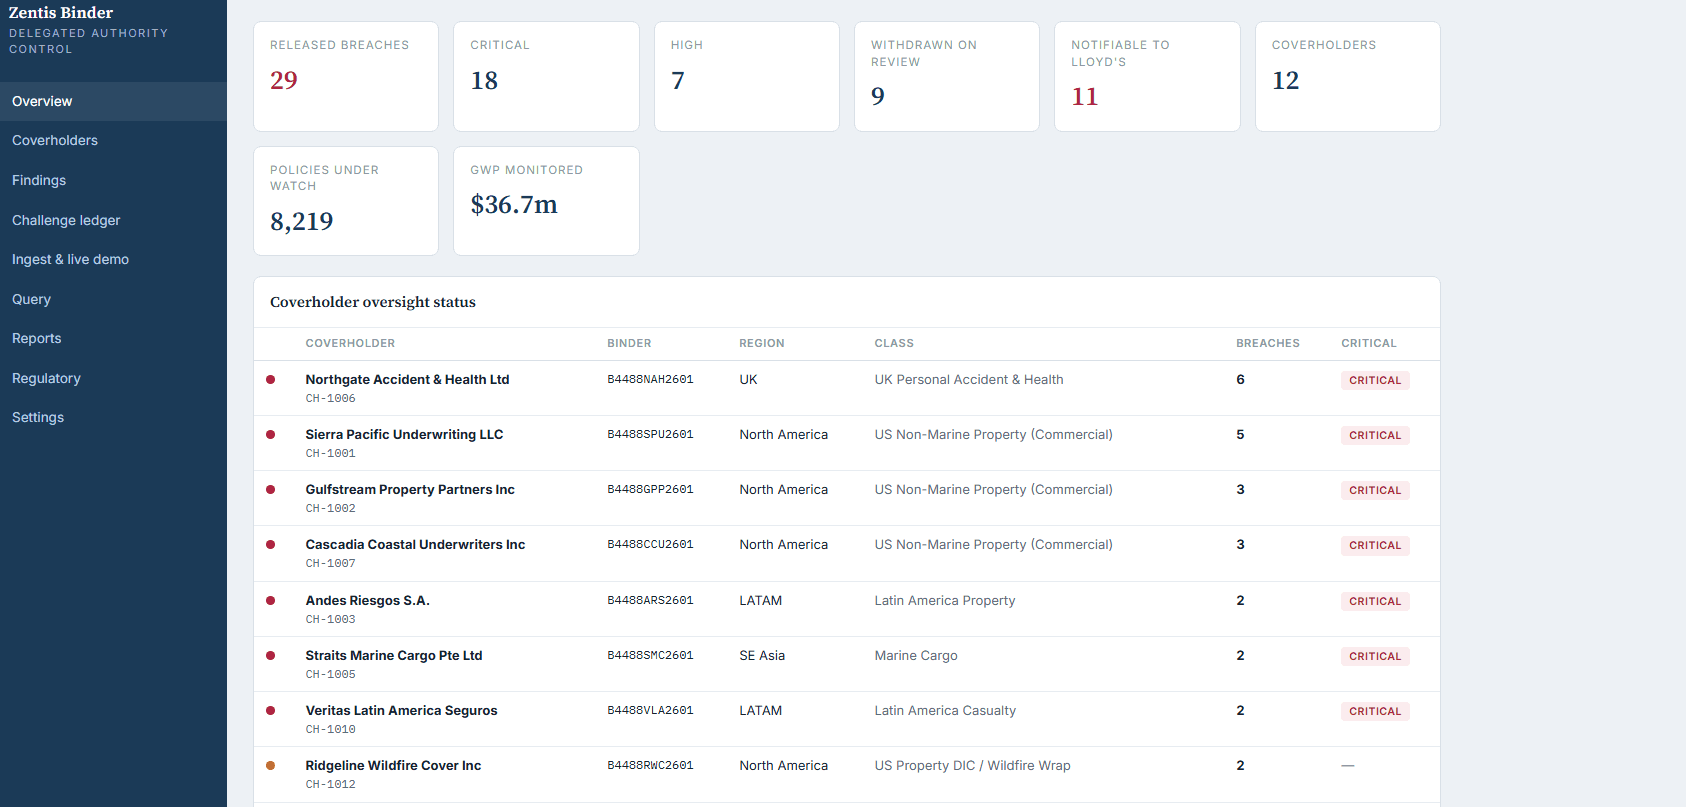Select Cascadia Coastal Underwriters Inc
Viewport: 1686px width, 807px height.
[415, 545]
